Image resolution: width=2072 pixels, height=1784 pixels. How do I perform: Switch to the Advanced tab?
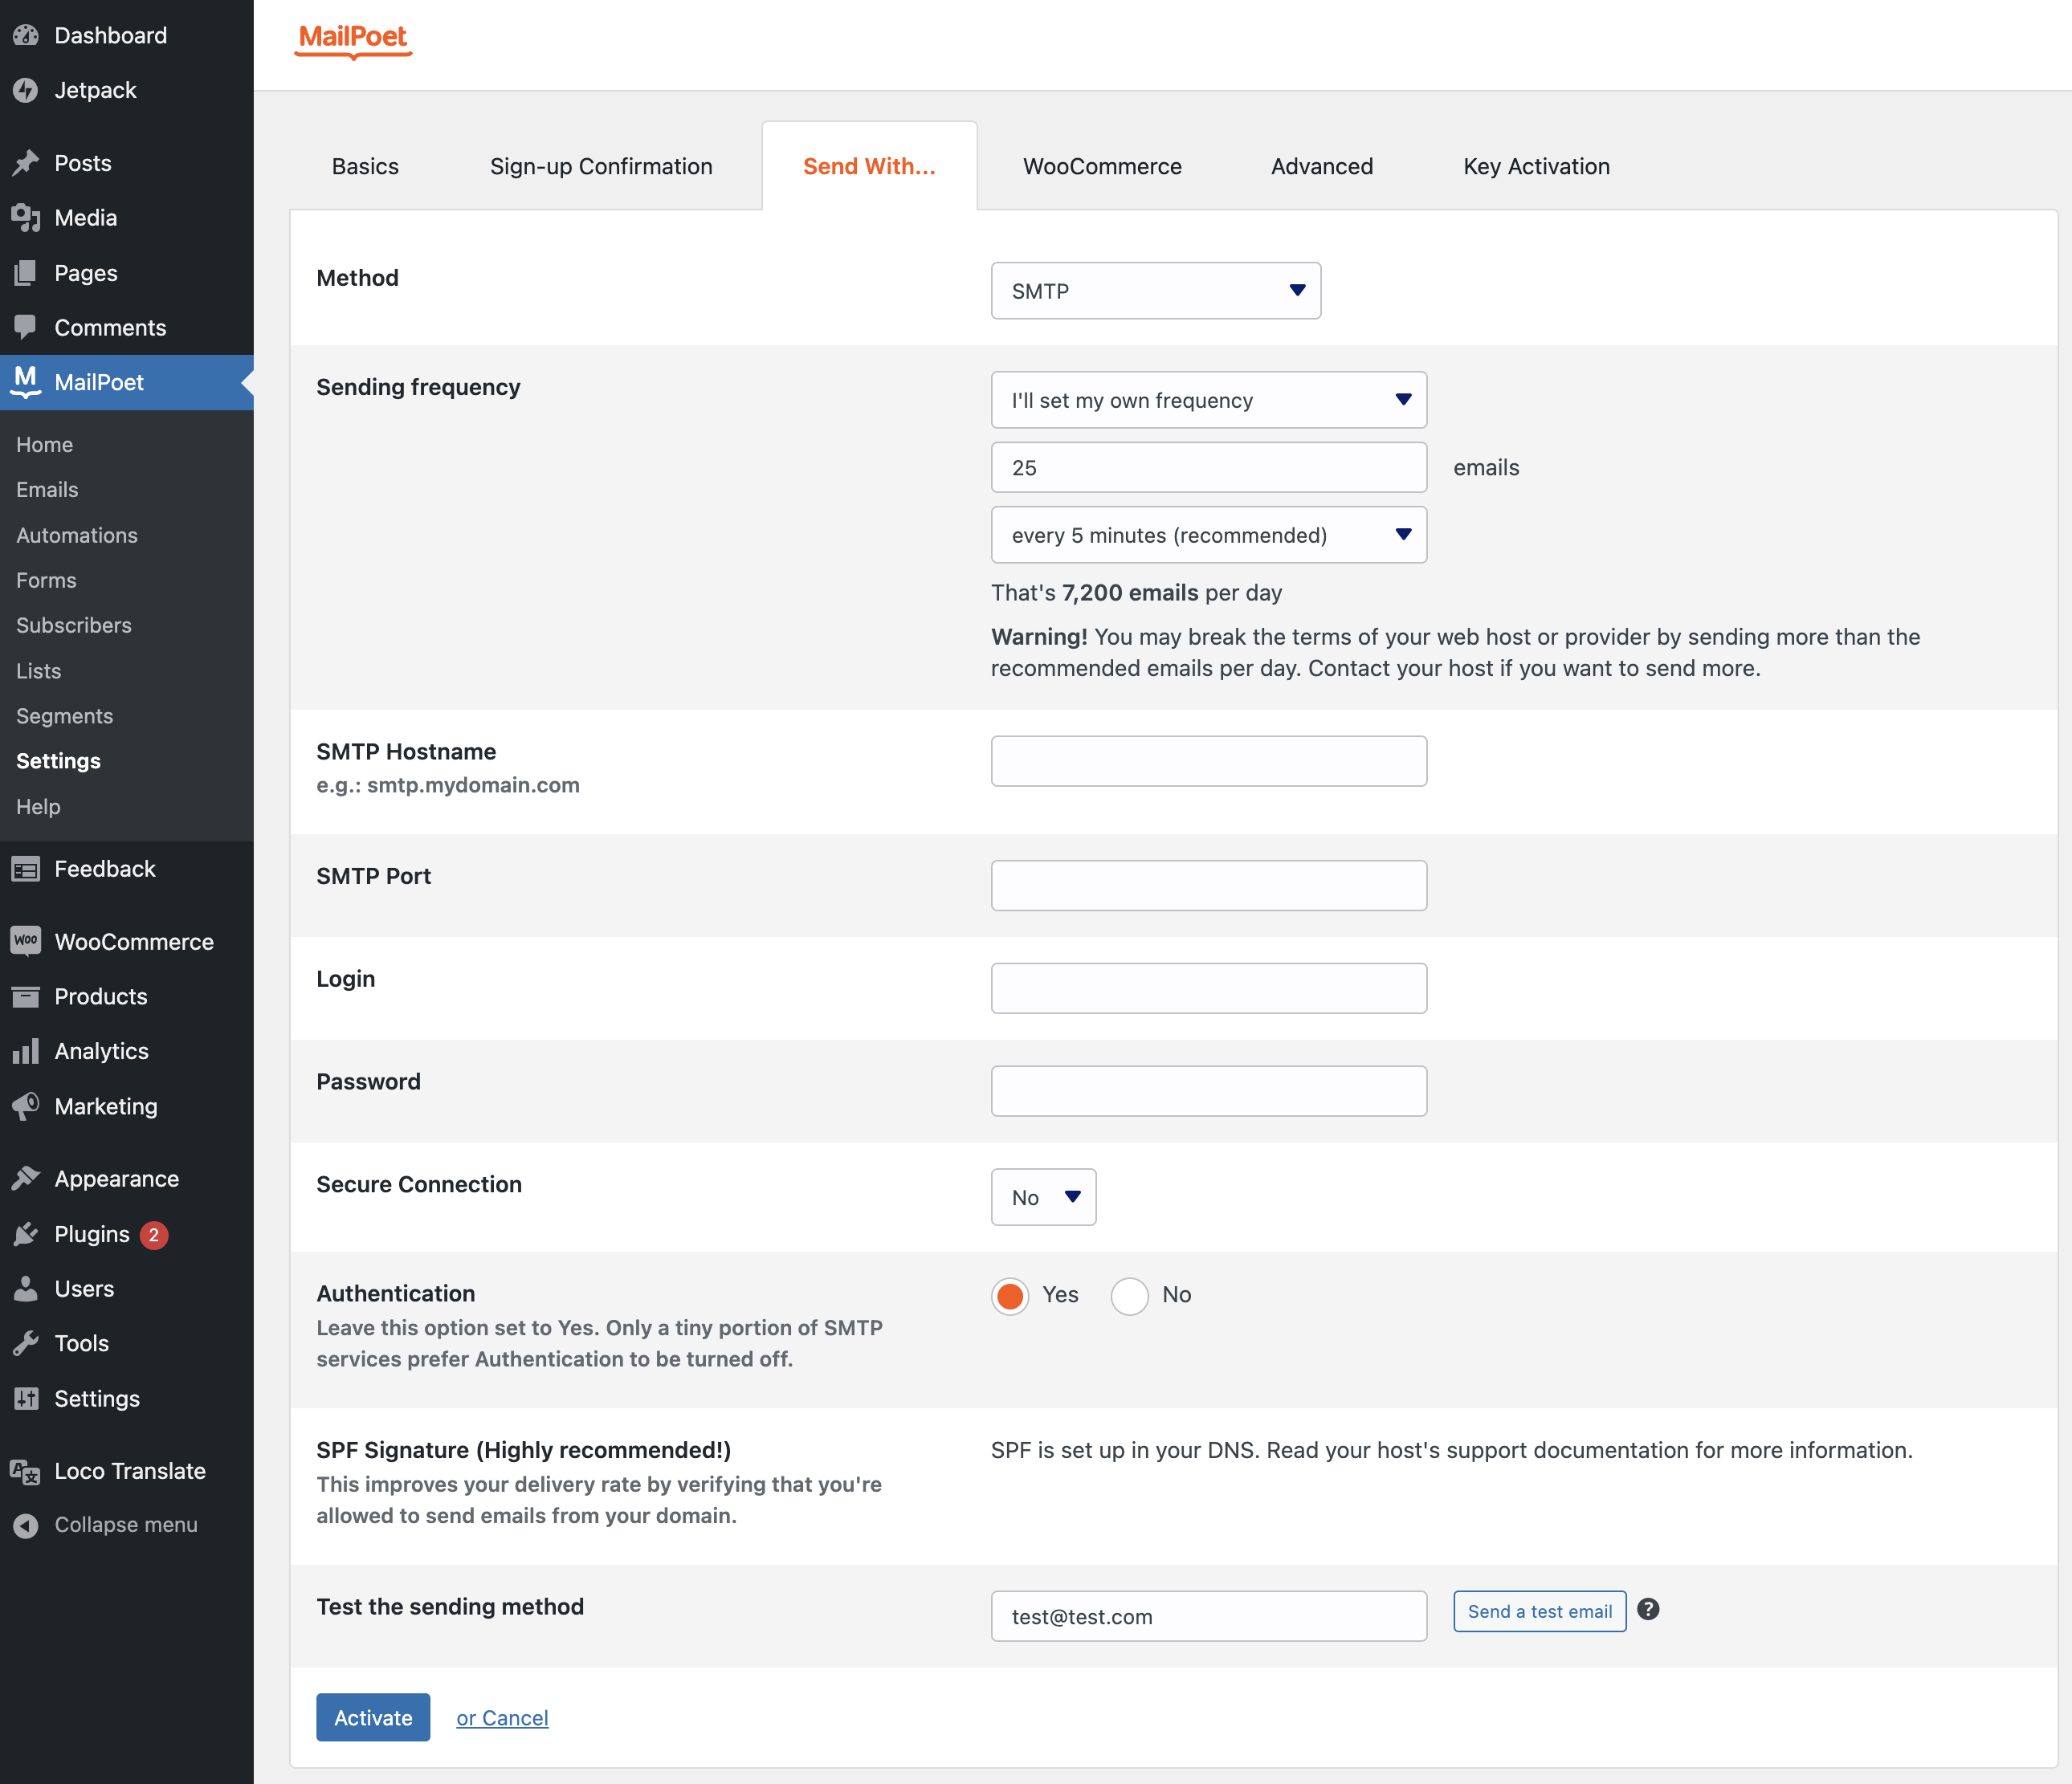click(1321, 166)
